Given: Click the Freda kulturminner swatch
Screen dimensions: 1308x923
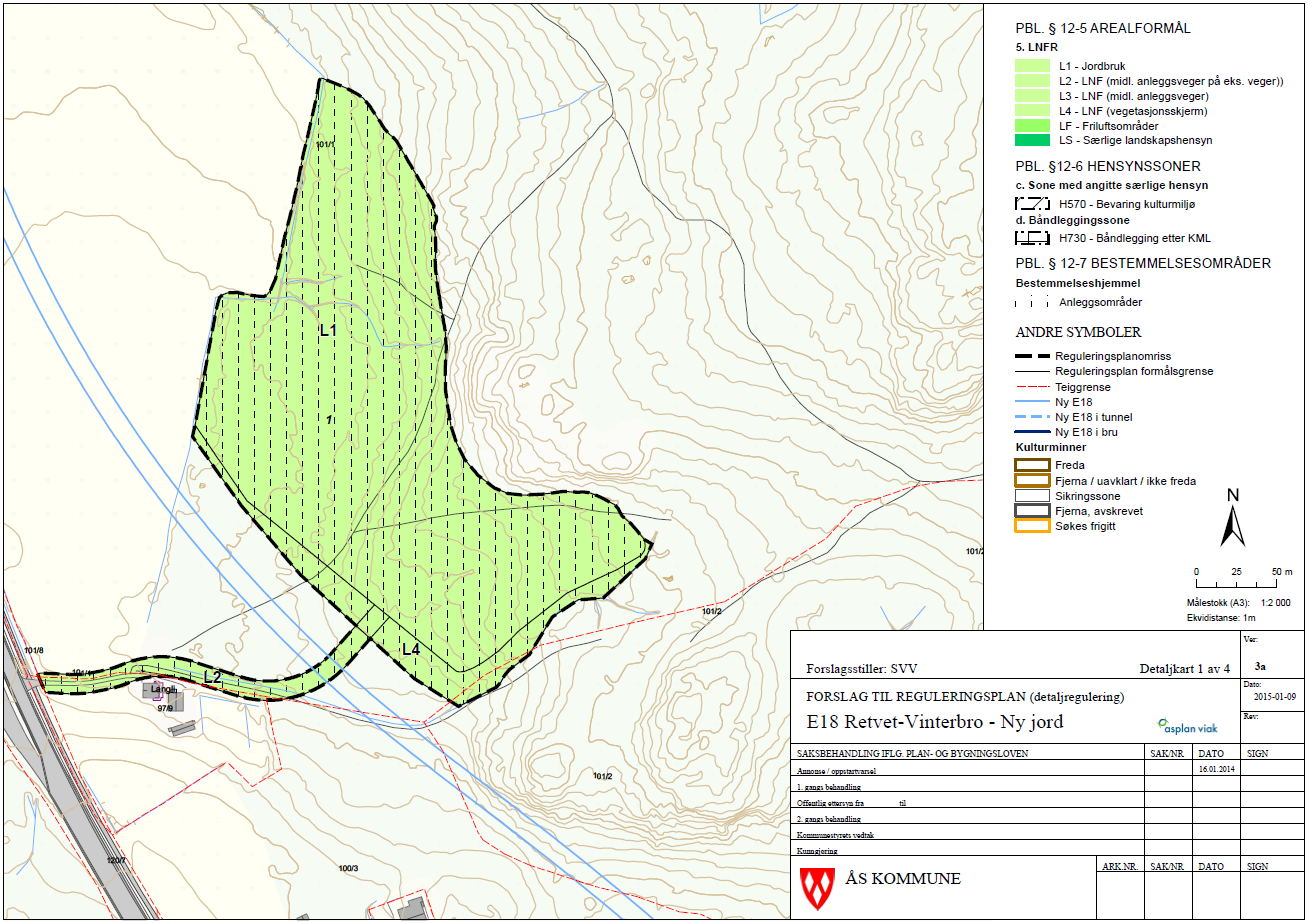Looking at the screenshot, I should (1031, 465).
